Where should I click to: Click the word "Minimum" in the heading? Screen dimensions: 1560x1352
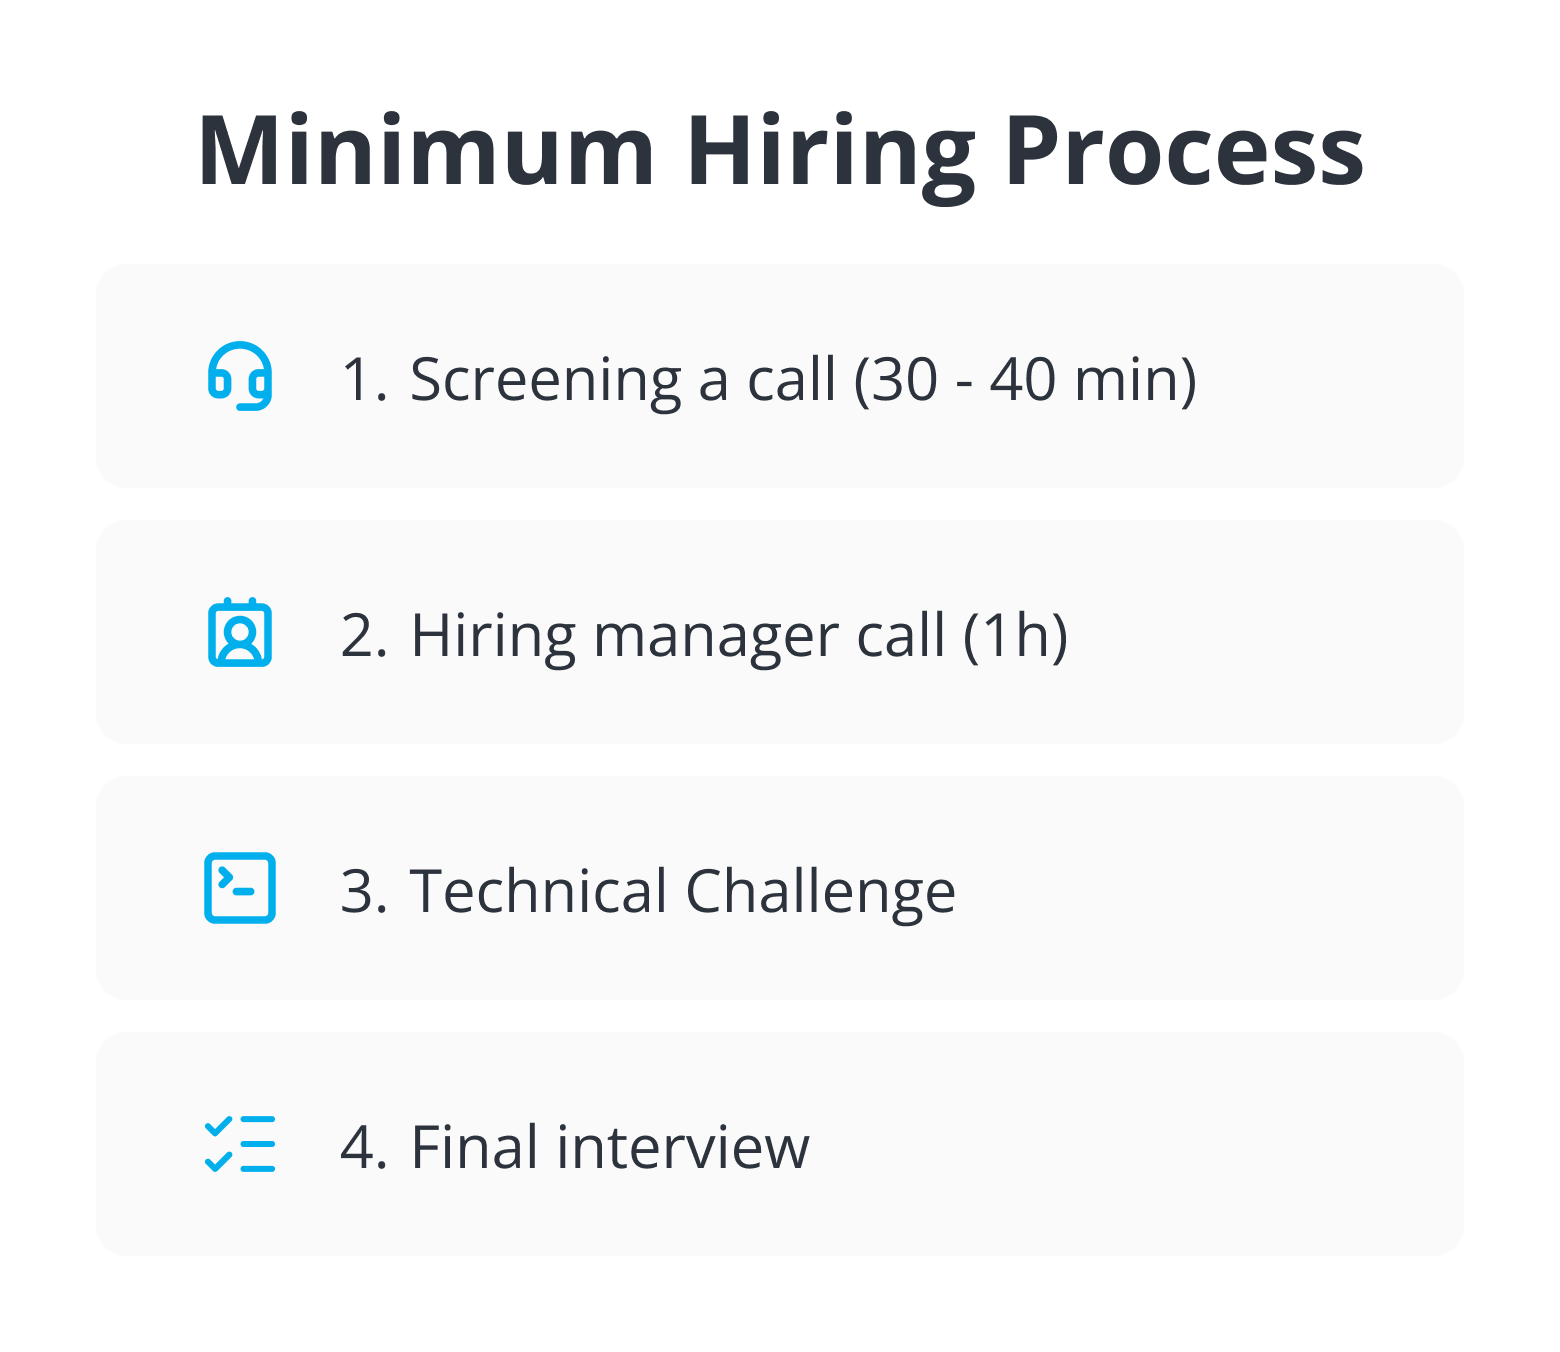pos(426,152)
